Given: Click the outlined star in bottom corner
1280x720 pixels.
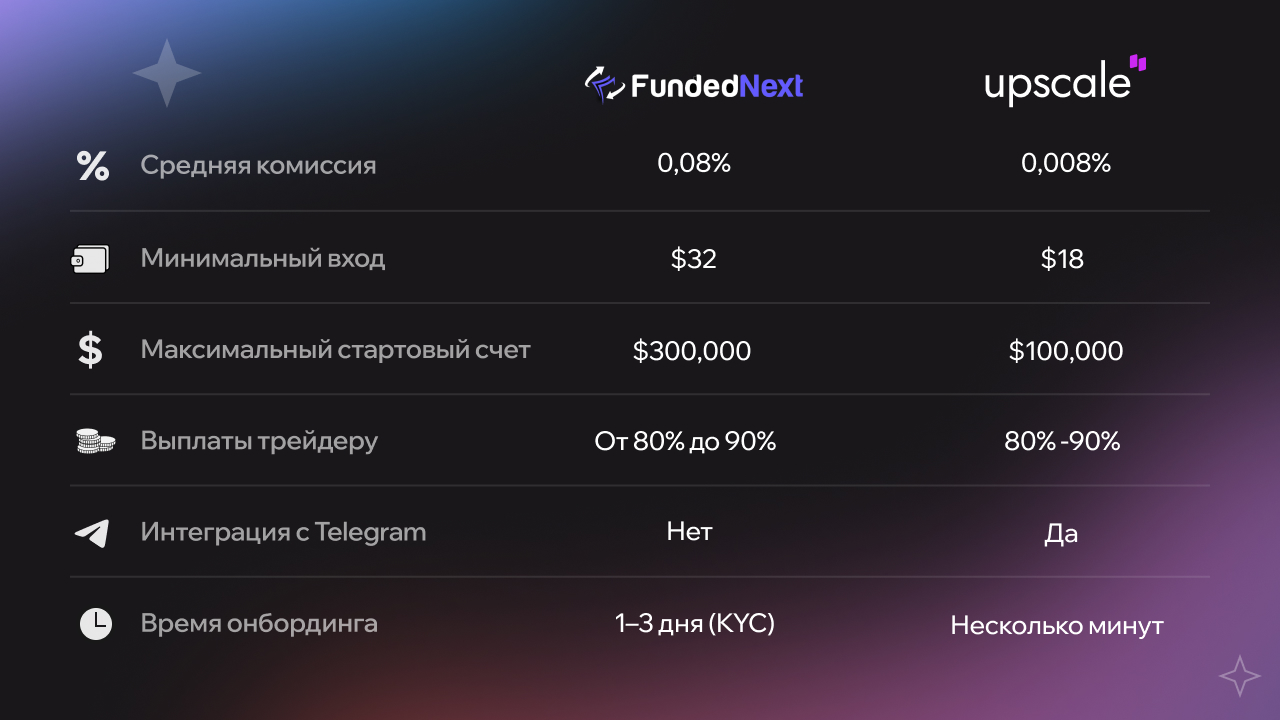Looking at the screenshot, I should click(1240, 676).
